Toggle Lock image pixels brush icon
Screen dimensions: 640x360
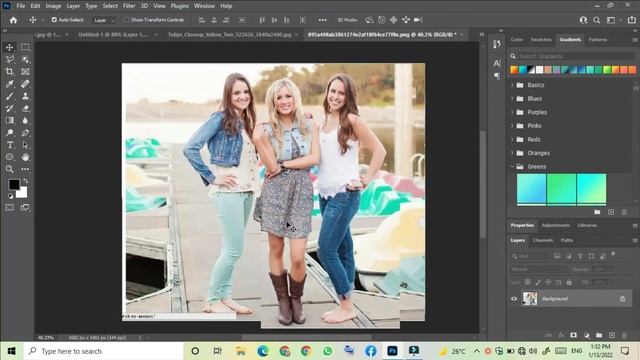538,282
